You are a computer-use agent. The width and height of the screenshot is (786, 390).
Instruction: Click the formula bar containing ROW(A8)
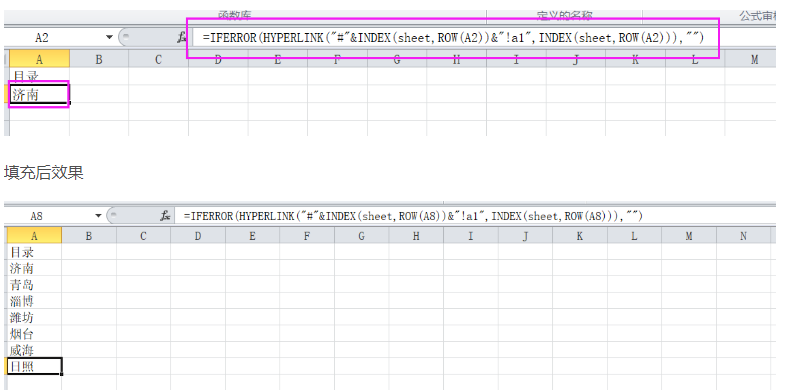pyautogui.click(x=474, y=216)
